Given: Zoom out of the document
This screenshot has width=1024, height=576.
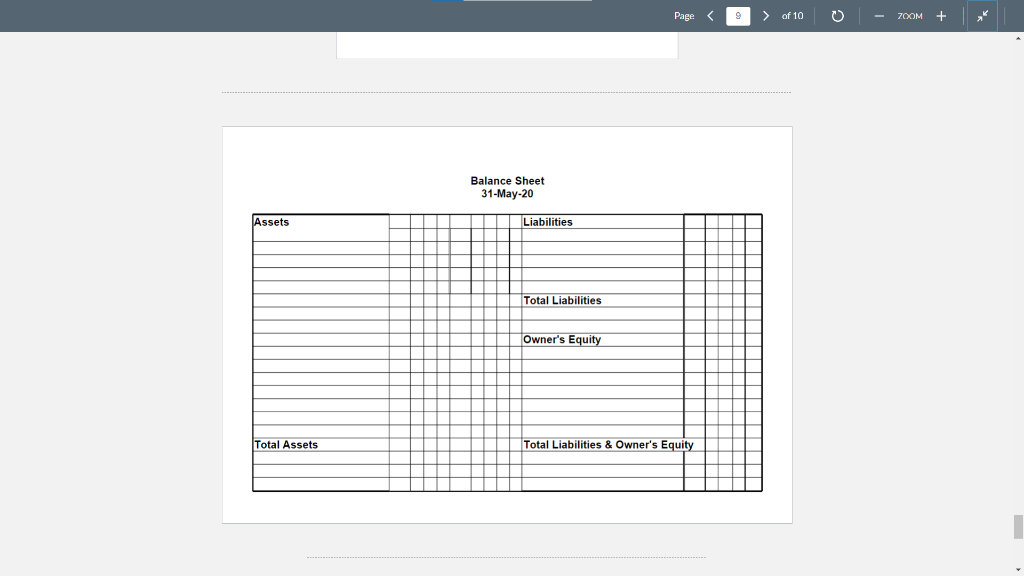Looking at the screenshot, I should click(878, 15).
